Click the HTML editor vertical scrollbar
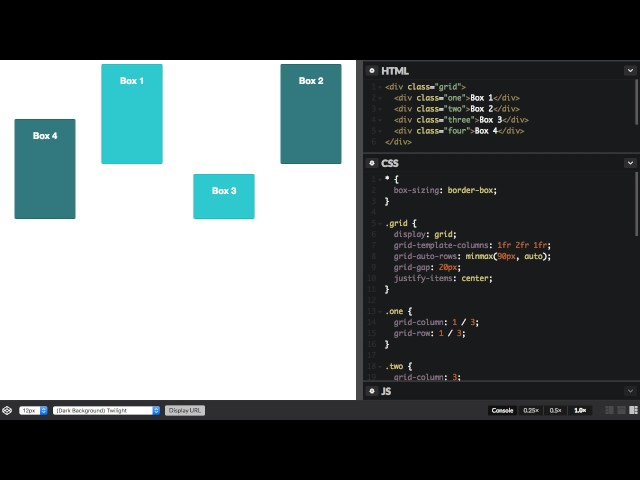This screenshot has height=480, width=640. tap(636, 102)
